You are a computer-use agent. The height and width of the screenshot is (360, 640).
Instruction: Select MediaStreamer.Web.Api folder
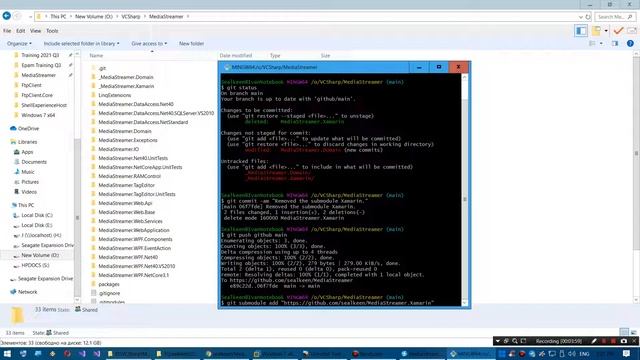125,203
